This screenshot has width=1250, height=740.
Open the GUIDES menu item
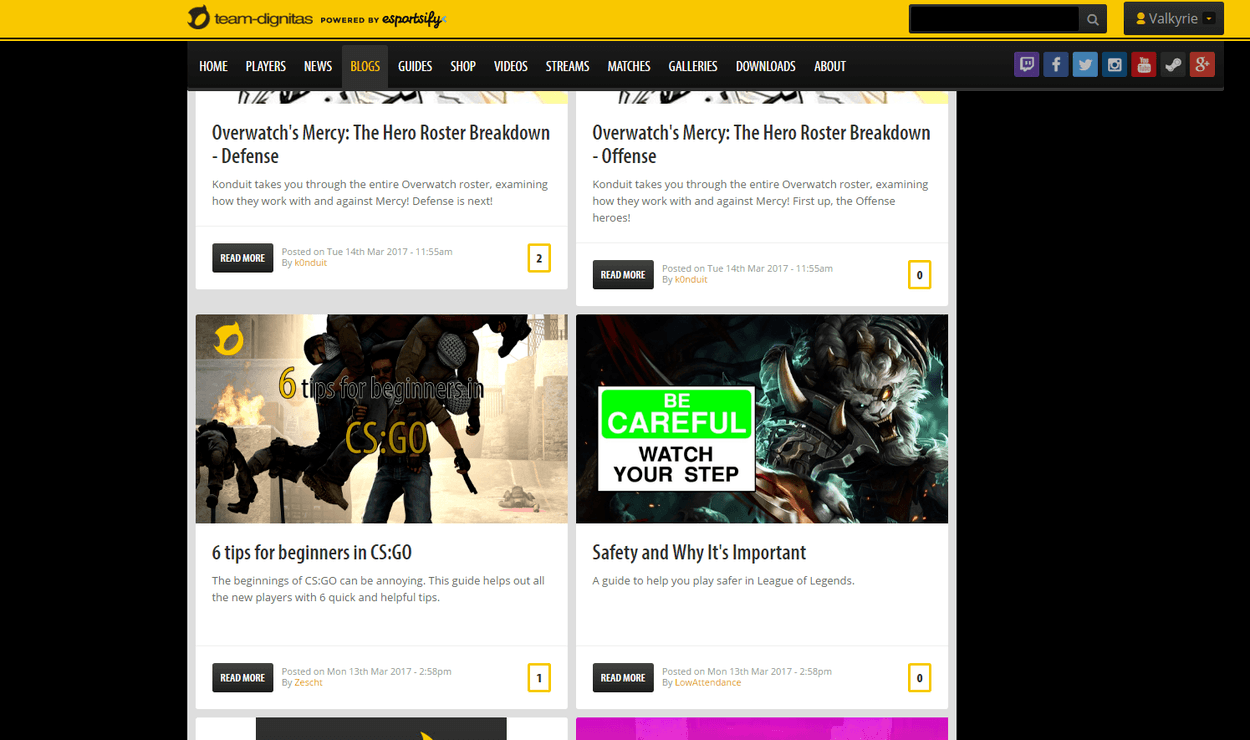pos(415,66)
